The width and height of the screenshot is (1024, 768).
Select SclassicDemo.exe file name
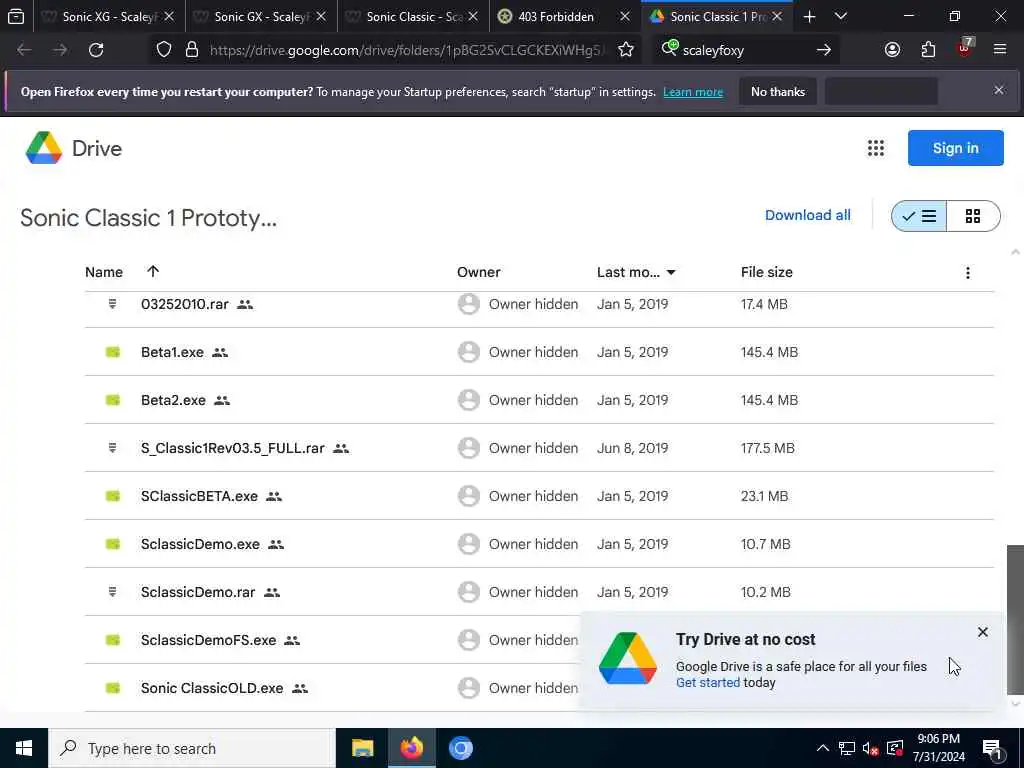click(200, 544)
